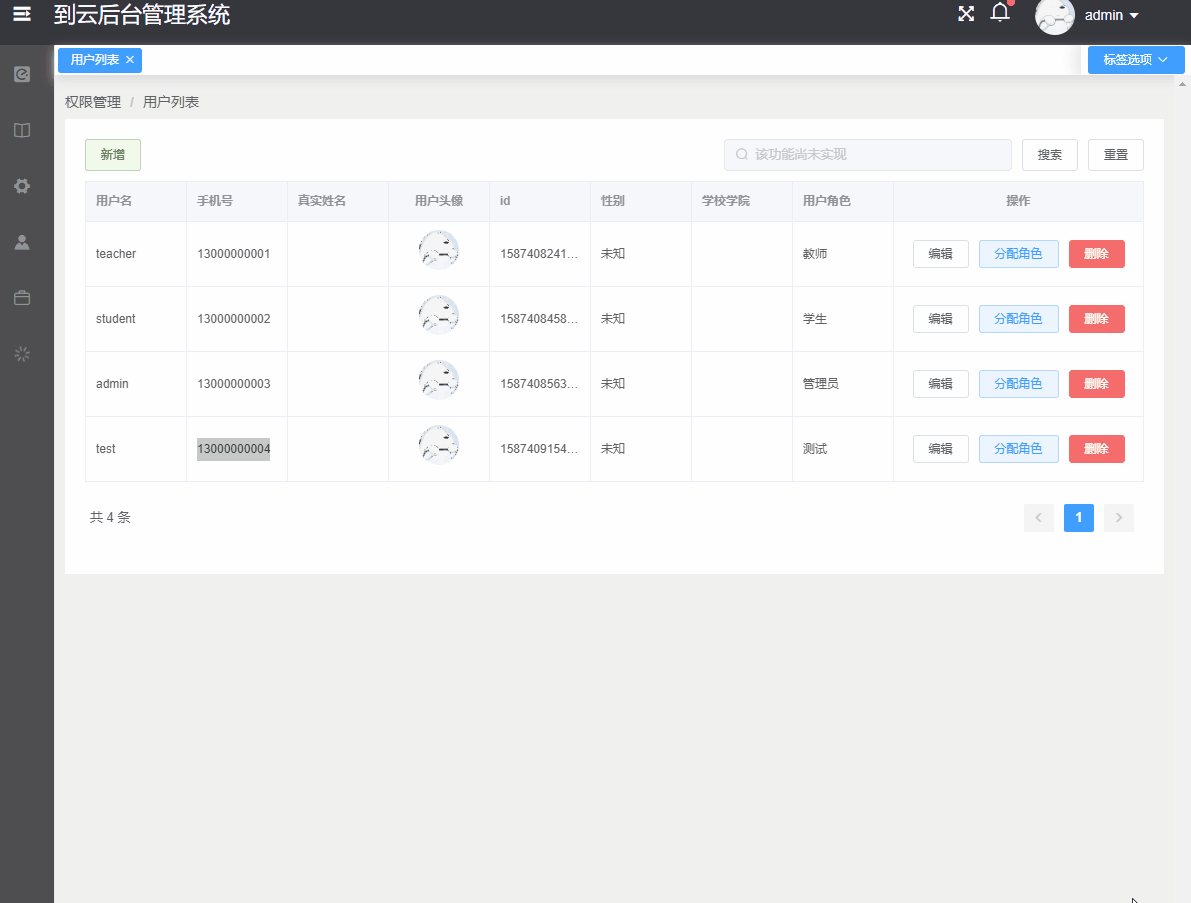
Task: Open the loading spinner icon in sidebar
Action: tap(22, 354)
